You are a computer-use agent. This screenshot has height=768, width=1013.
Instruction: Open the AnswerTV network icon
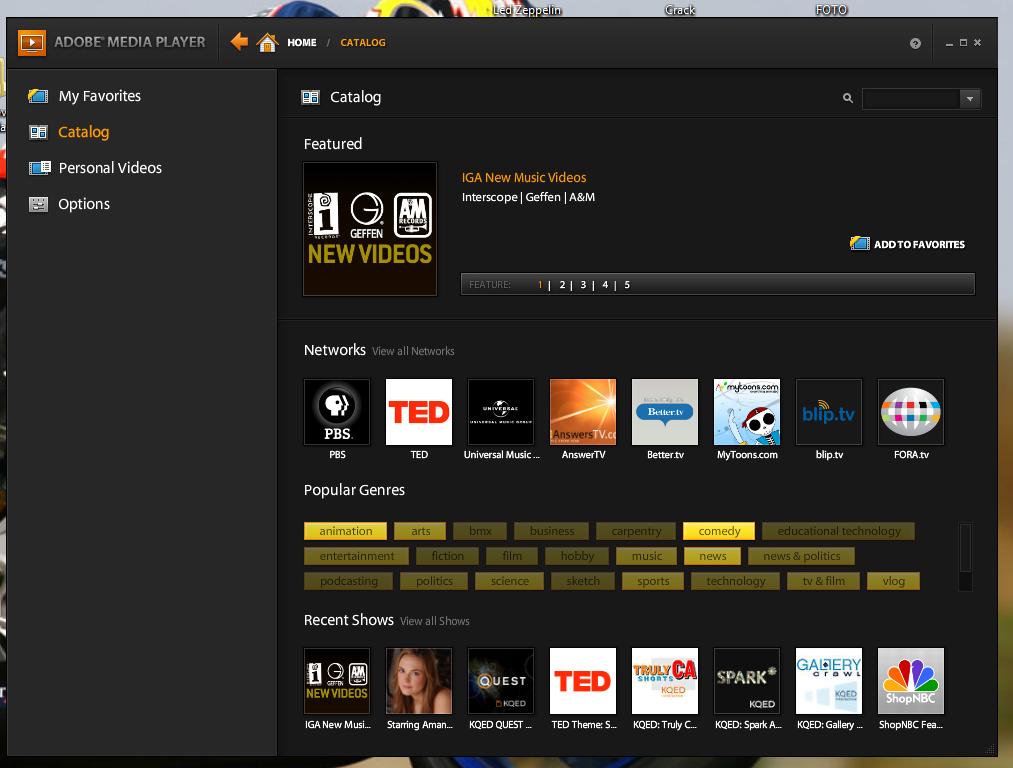tap(583, 412)
